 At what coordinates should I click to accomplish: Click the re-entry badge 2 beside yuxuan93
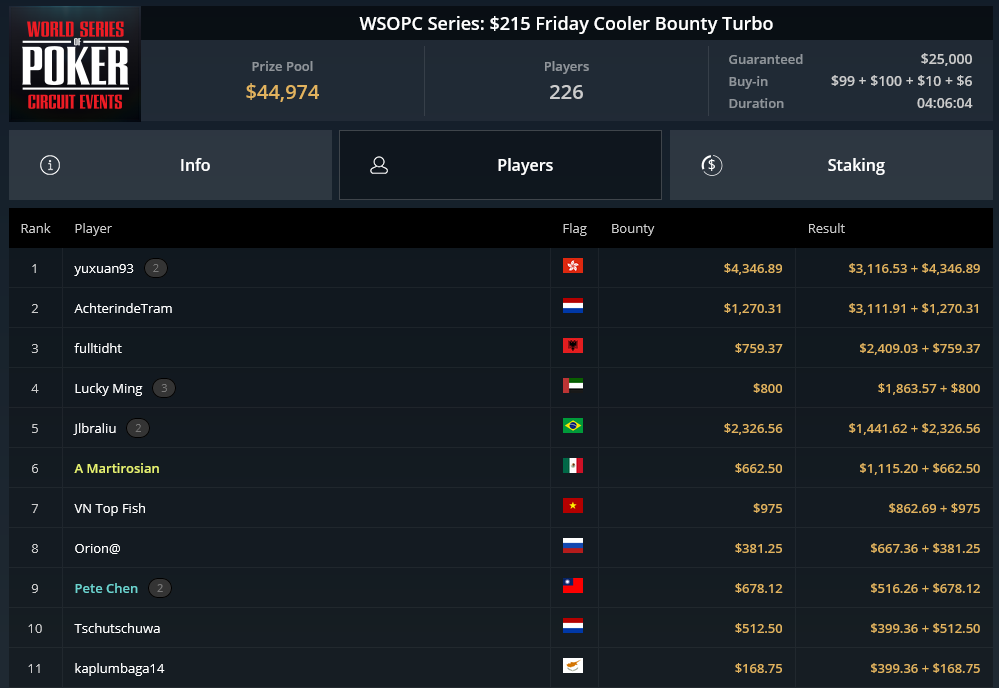pos(155,268)
